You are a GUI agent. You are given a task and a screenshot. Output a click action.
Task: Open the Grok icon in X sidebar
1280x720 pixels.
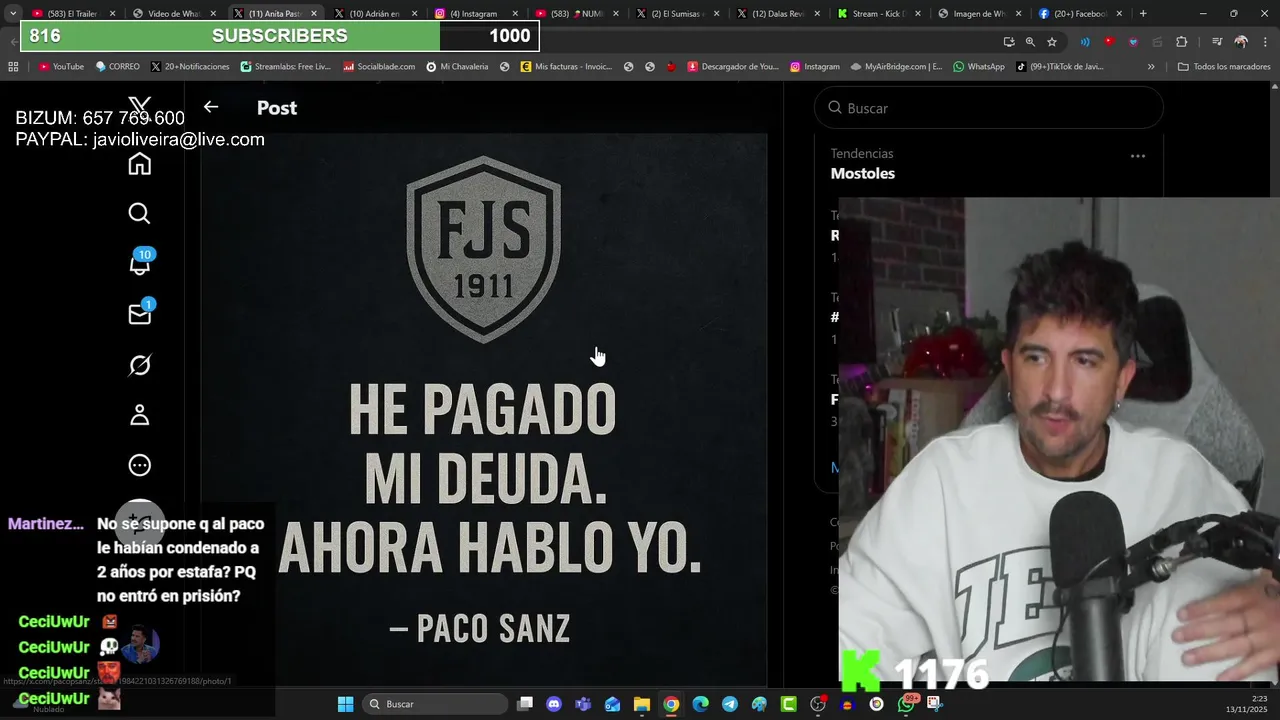(x=139, y=365)
